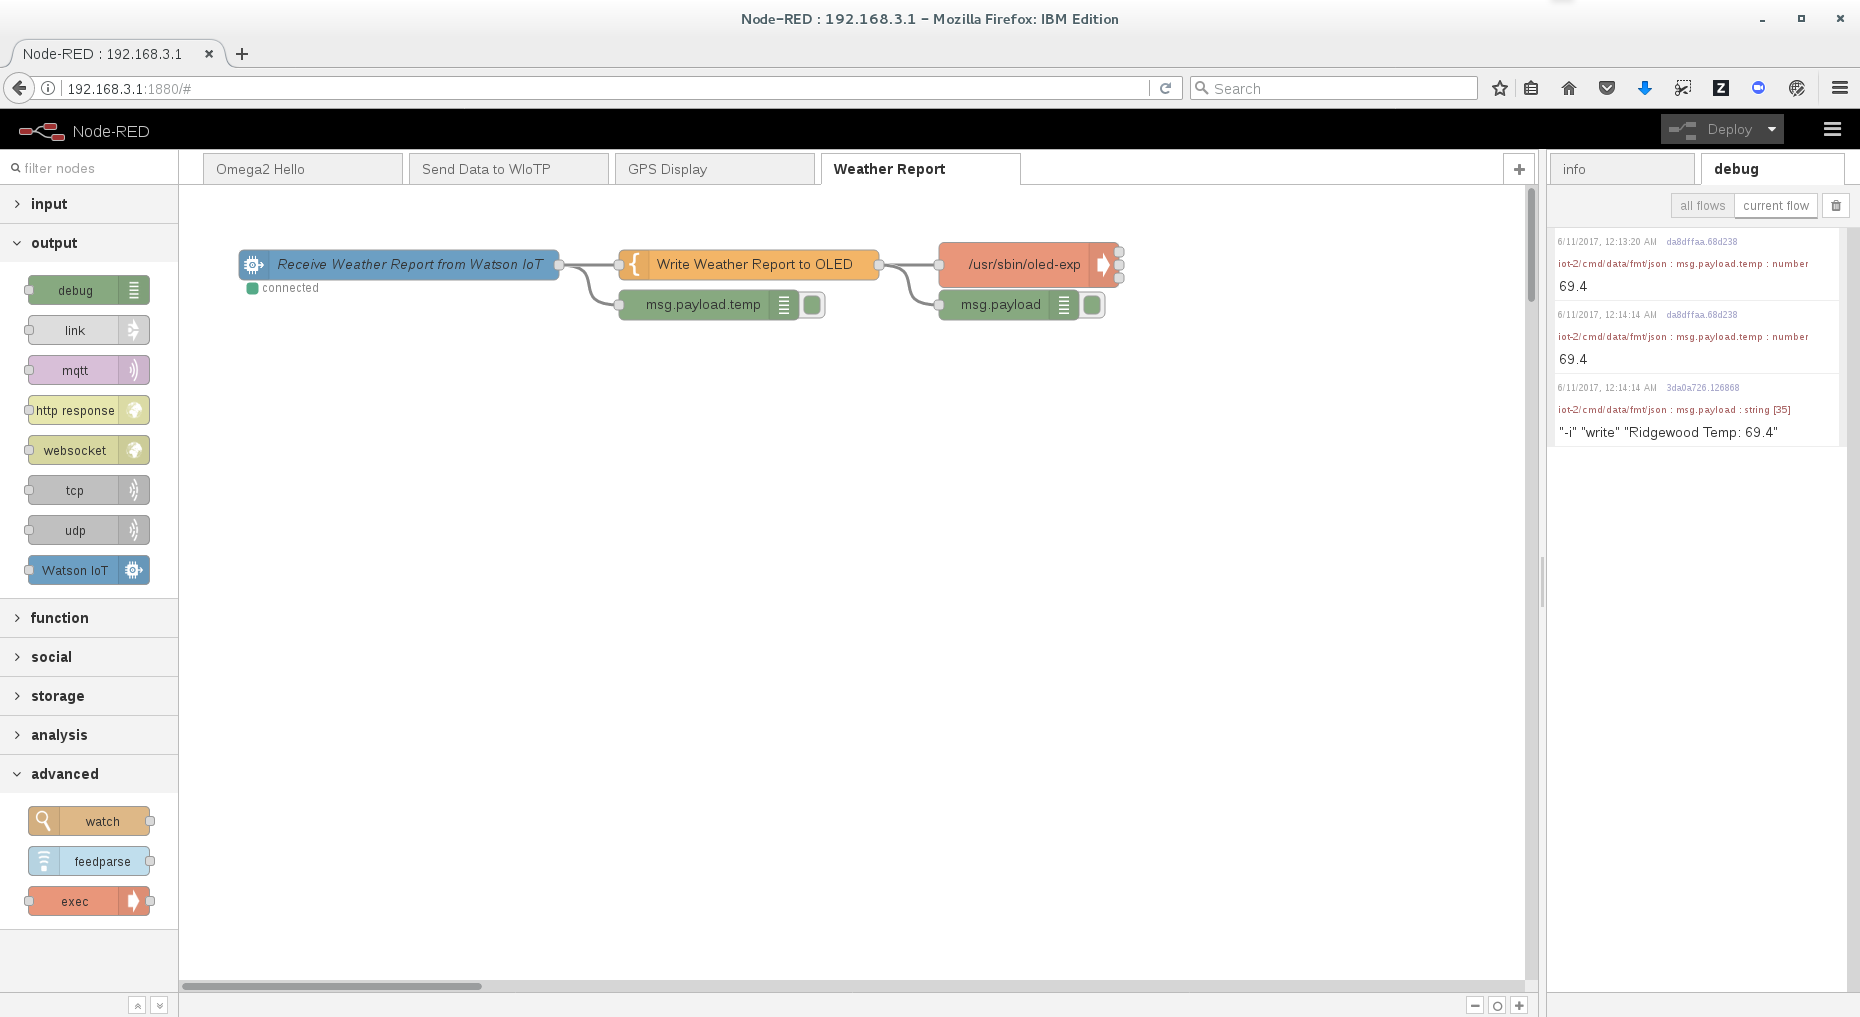Select the udp output node
Viewport: 1860px width, 1017px height.
(89, 530)
